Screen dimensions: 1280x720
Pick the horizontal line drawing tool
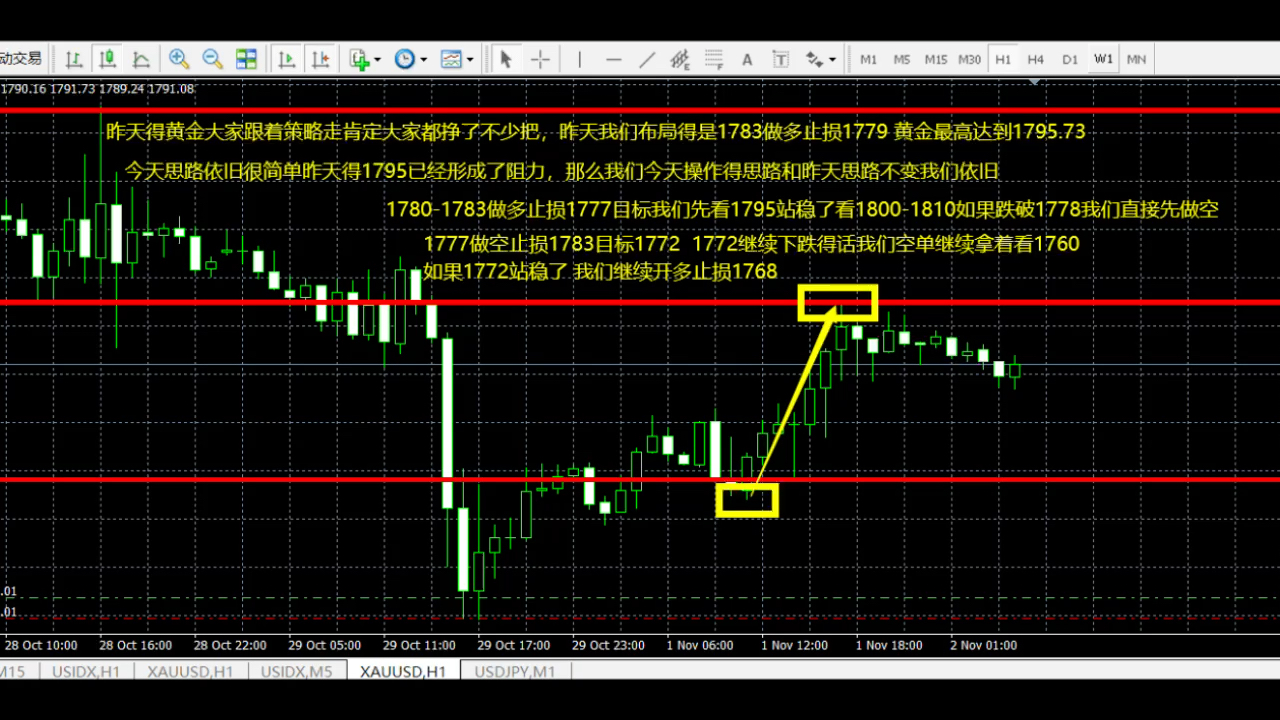(613, 59)
